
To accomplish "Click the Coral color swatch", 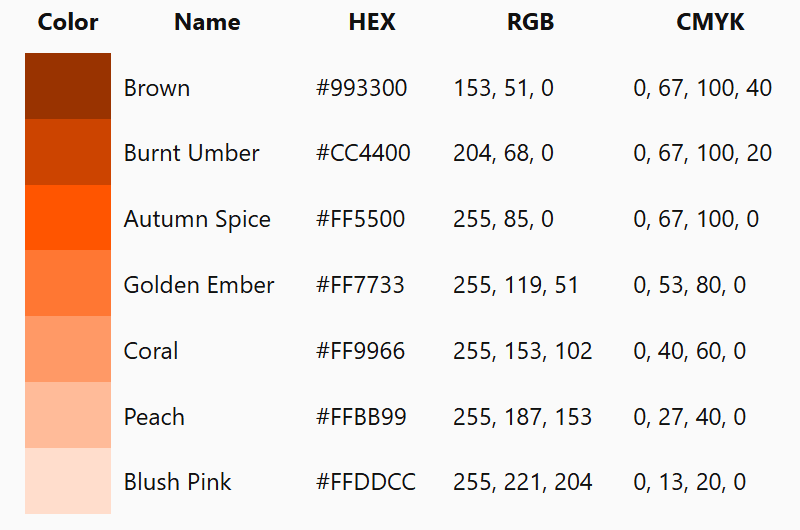I will pyautogui.click(x=68, y=349).
